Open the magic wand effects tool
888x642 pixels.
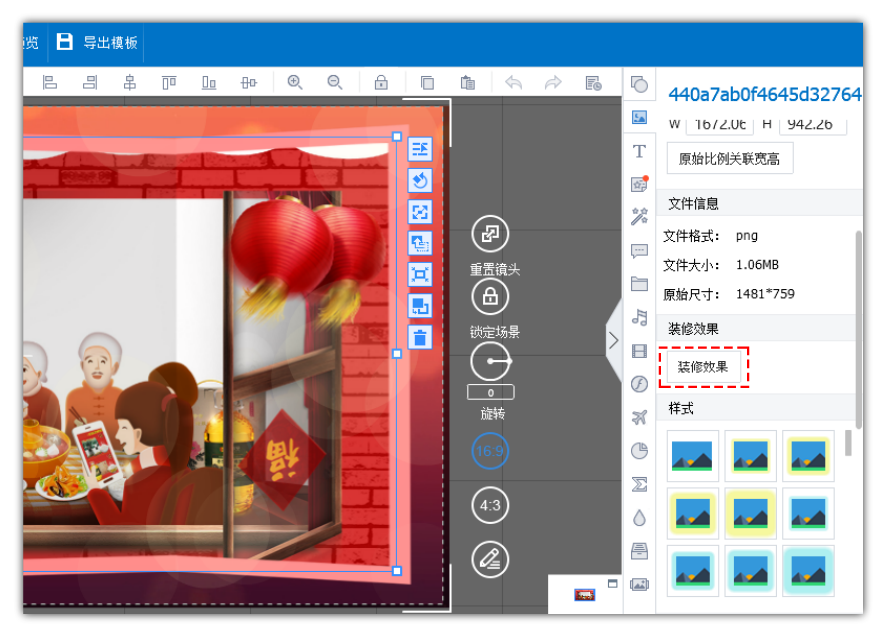(x=639, y=216)
